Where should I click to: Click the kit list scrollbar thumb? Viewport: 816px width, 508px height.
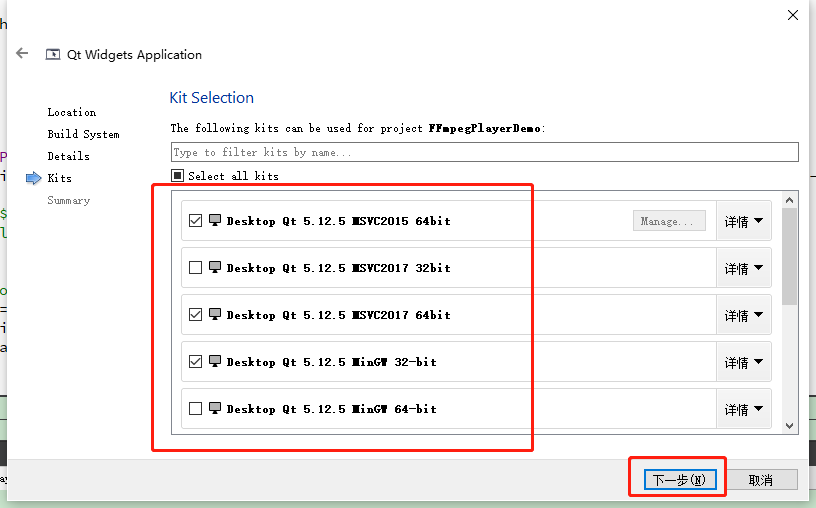click(789, 256)
